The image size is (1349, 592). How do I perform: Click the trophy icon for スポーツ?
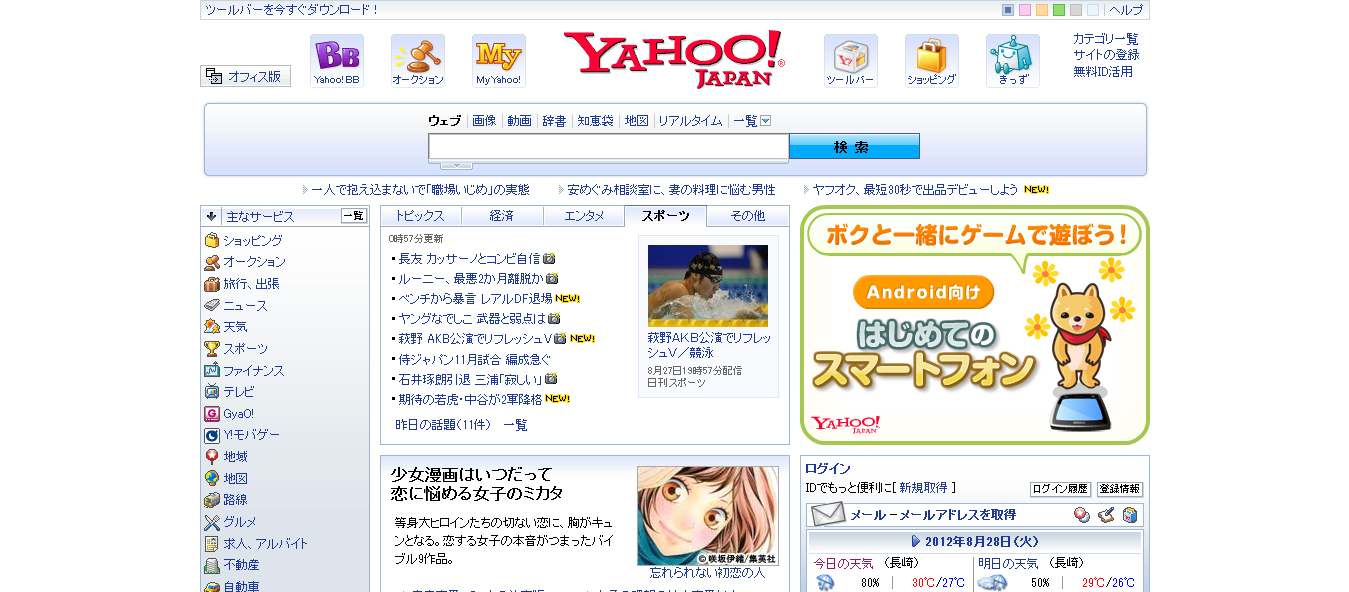211,348
